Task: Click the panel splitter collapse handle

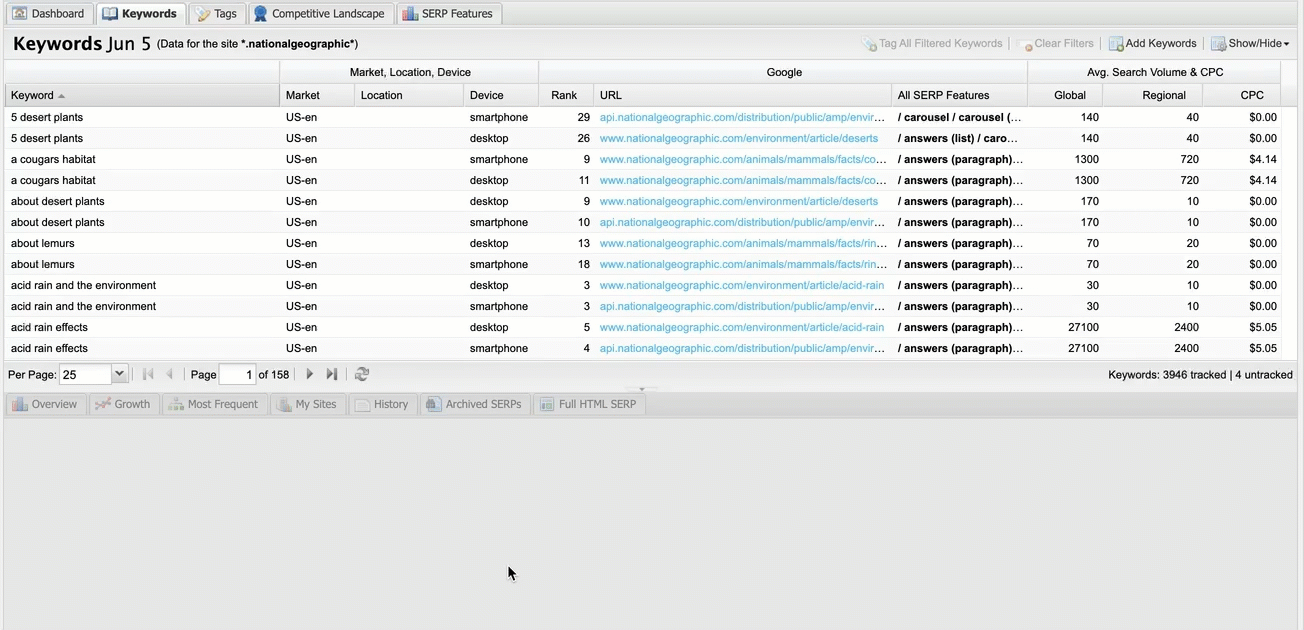Action: click(642, 389)
